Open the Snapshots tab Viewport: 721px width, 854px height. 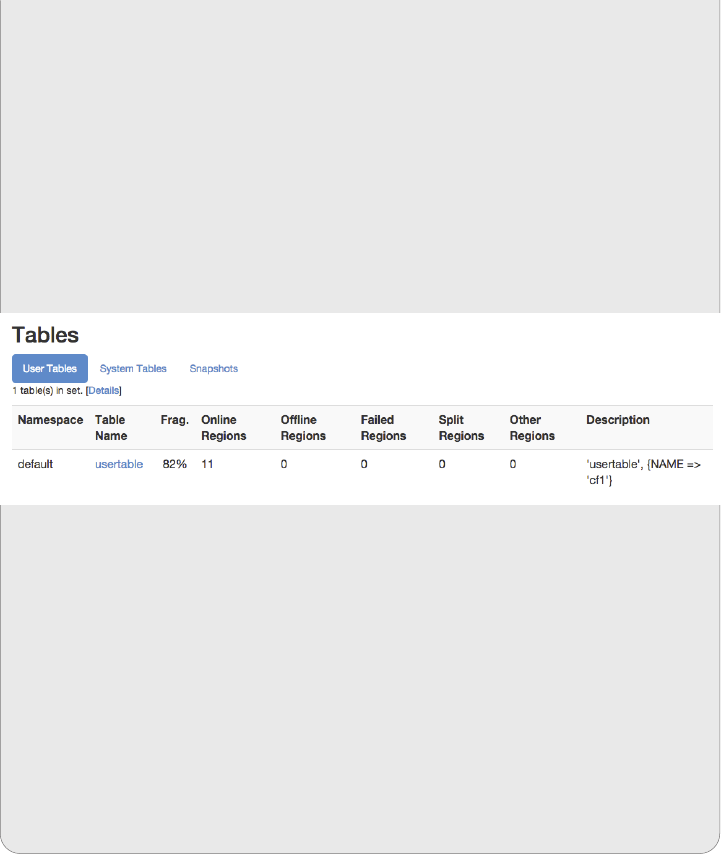point(214,369)
